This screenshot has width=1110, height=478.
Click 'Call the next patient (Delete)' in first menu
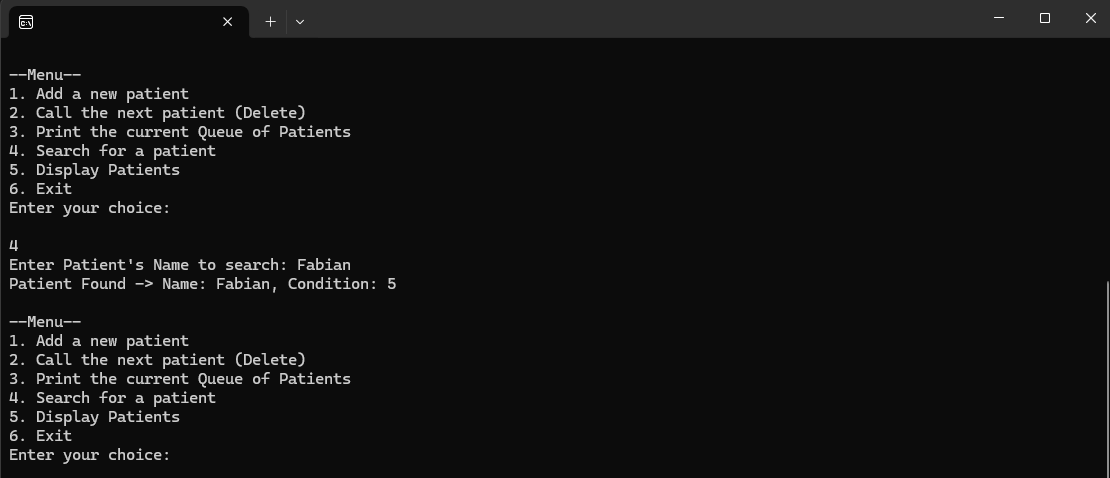(x=170, y=113)
